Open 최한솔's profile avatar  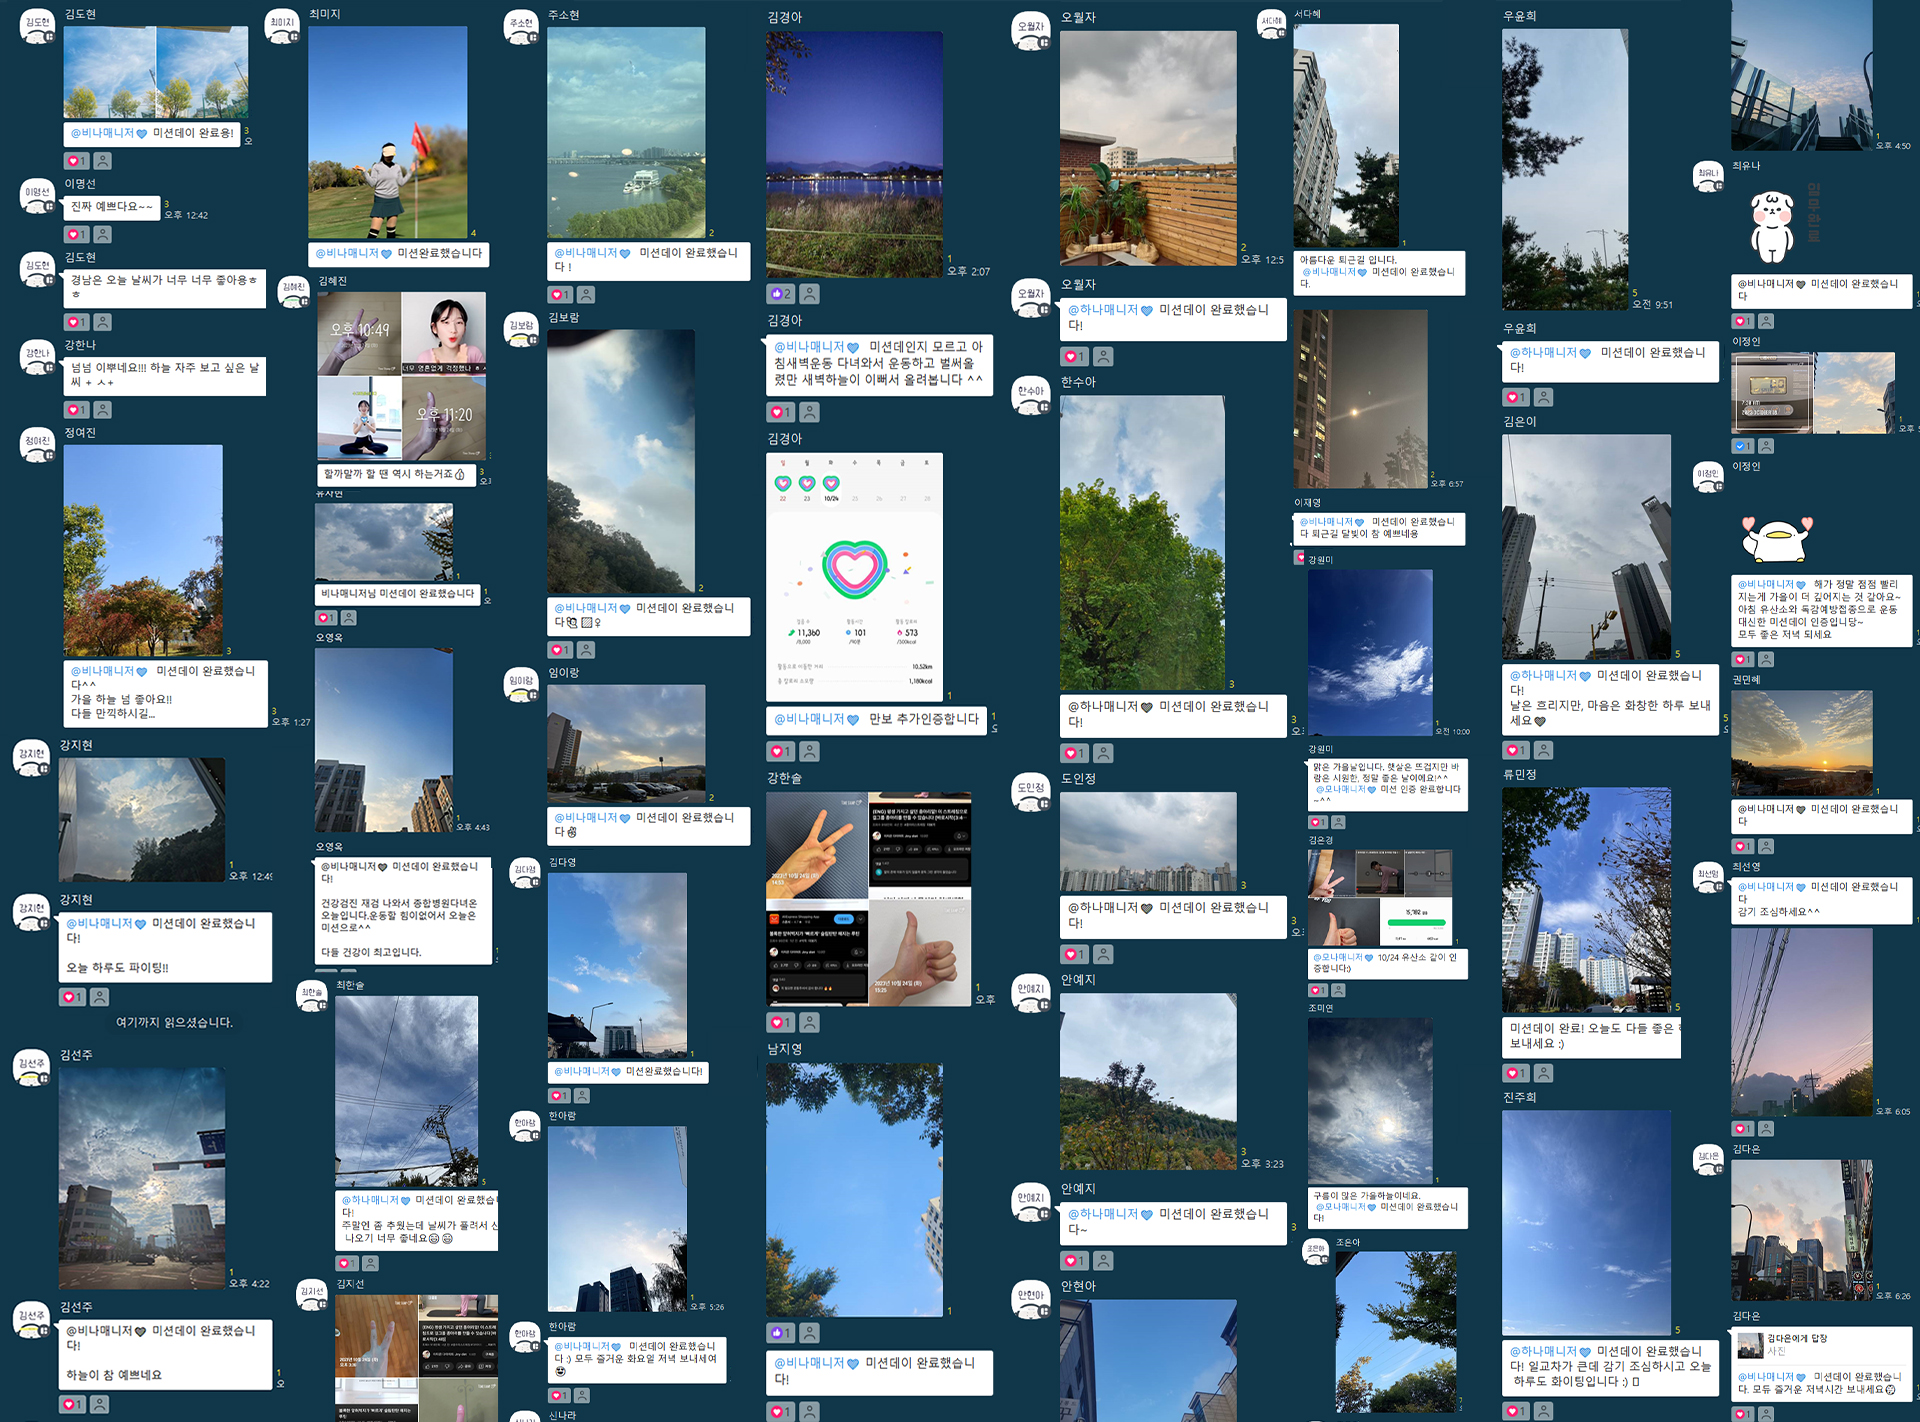point(312,996)
